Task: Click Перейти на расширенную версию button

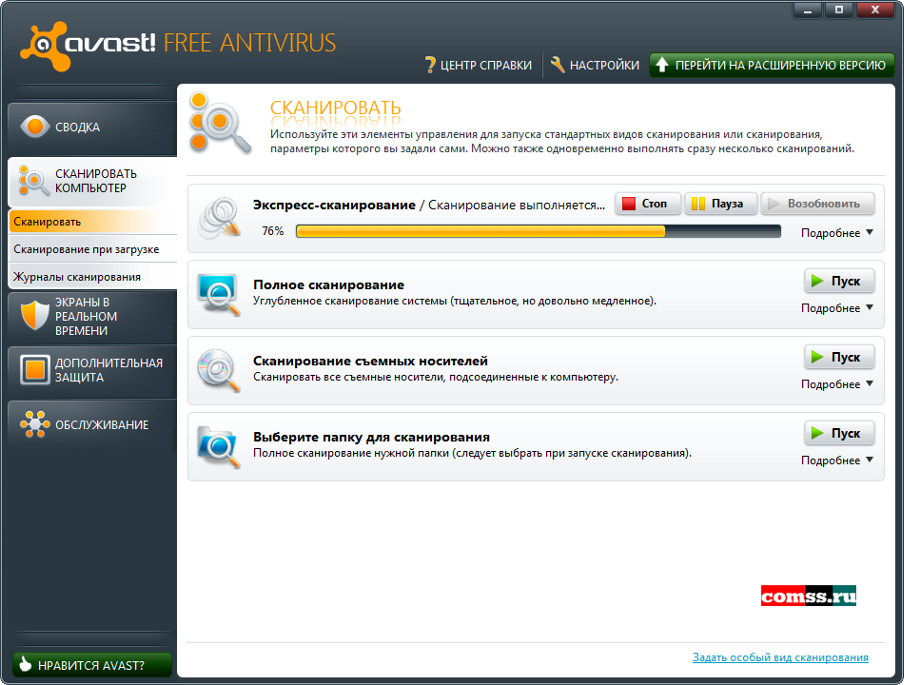Action: pos(771,65)
